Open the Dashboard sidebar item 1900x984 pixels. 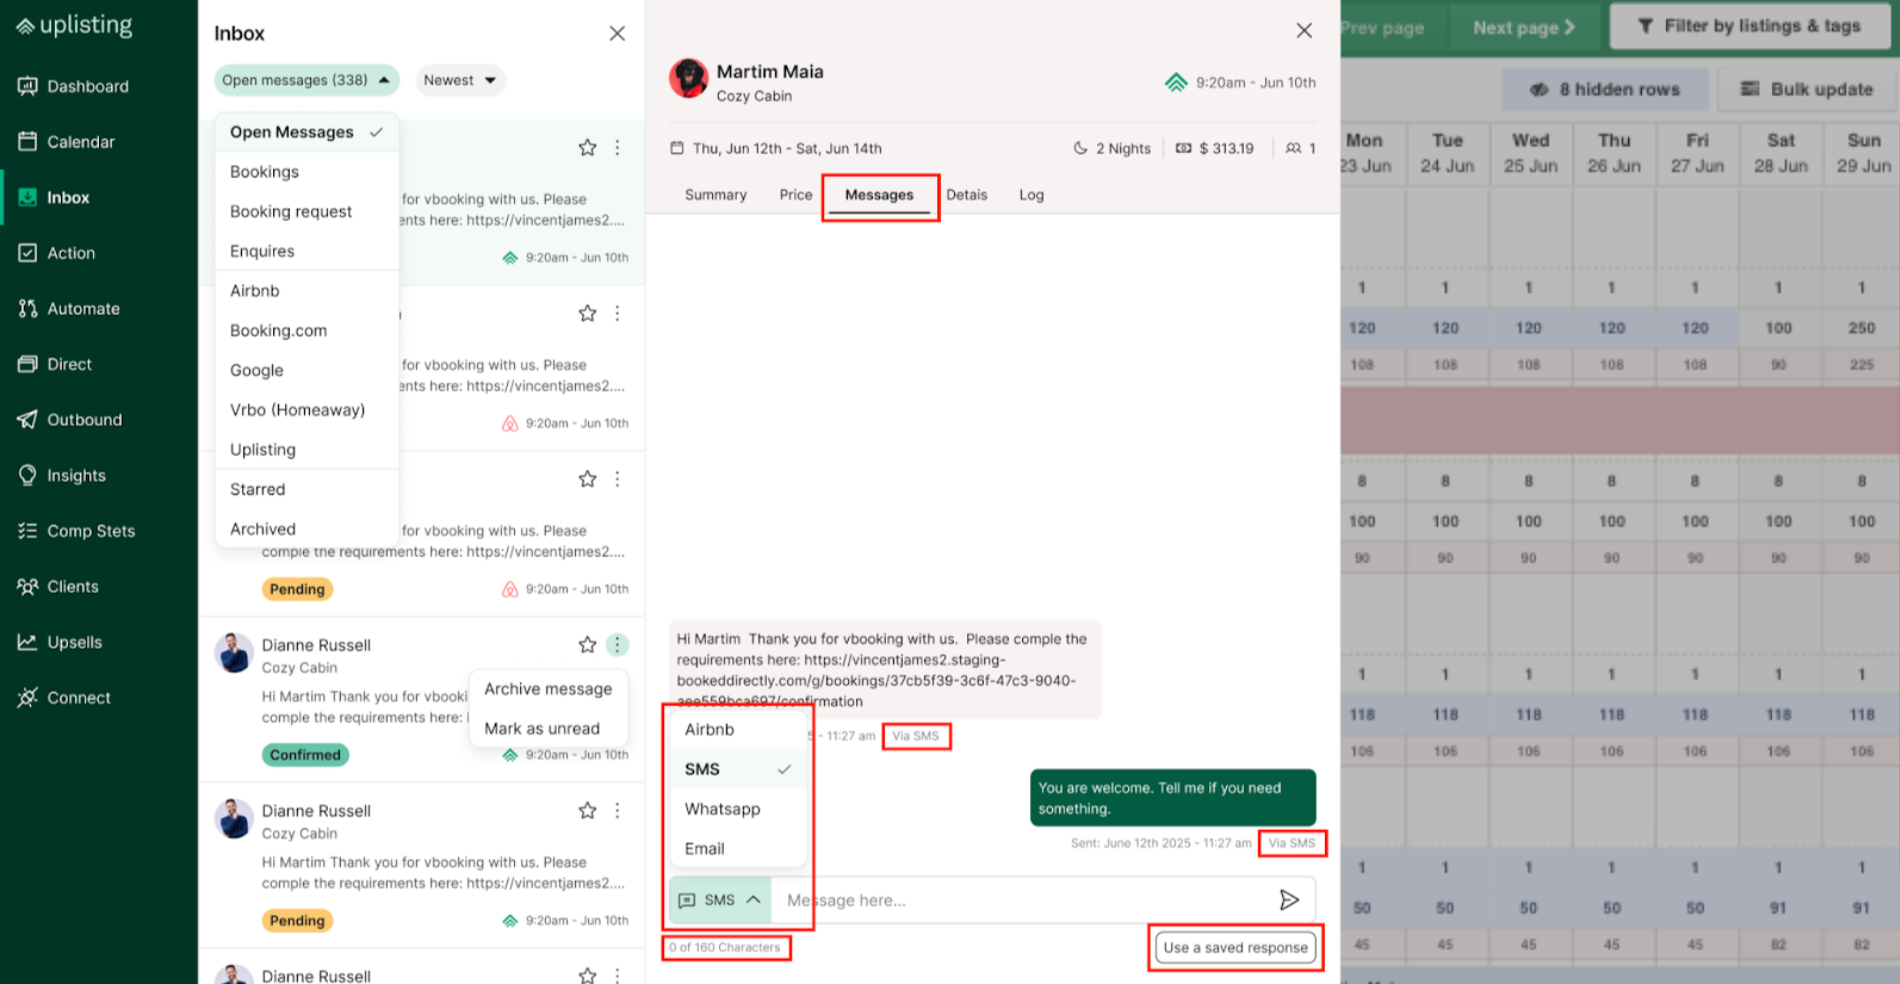point(74,86)
